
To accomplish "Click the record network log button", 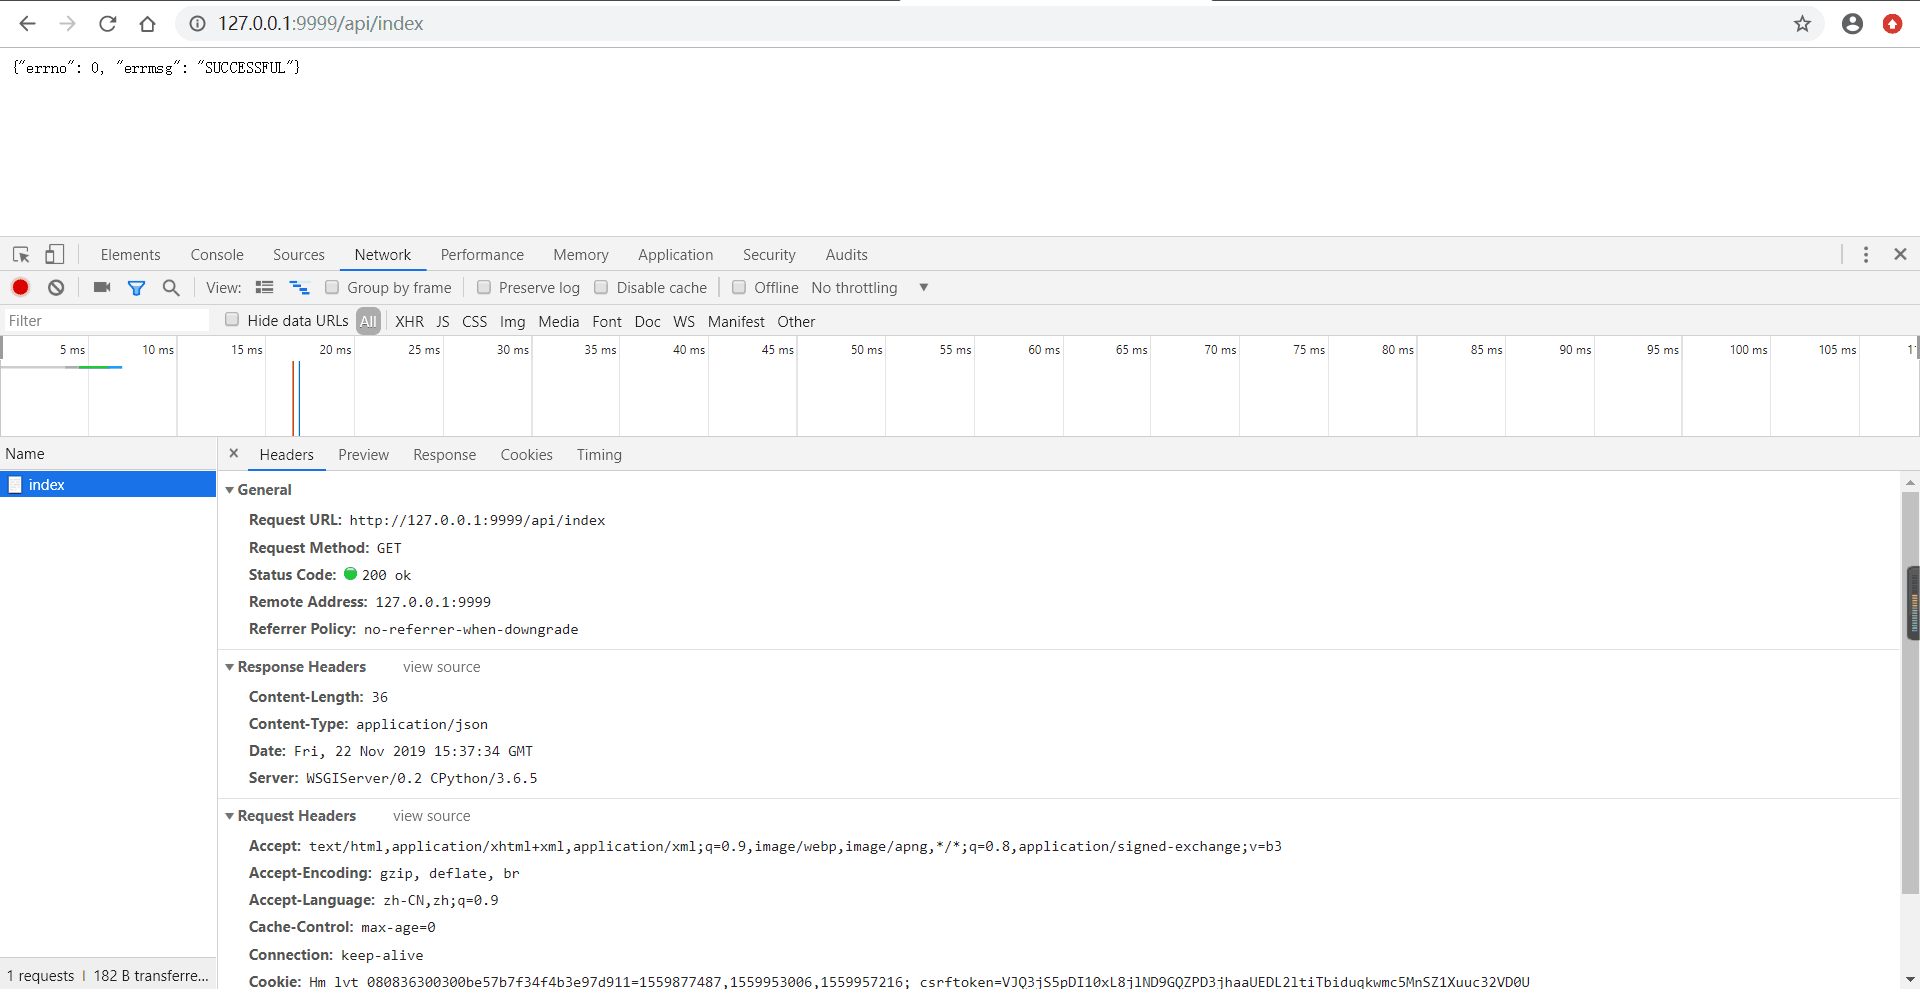I will [x=20, y=287].
